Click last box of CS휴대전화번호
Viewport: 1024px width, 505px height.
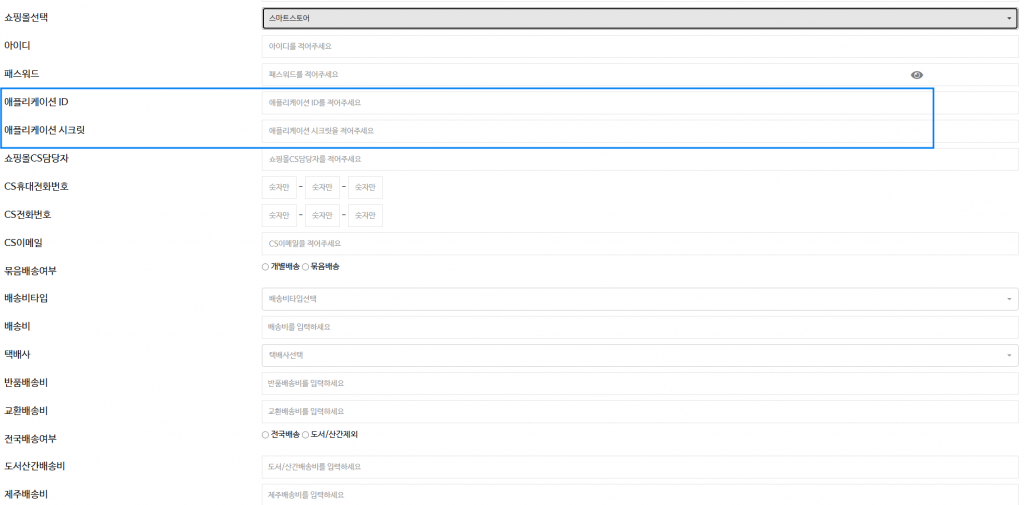365,187
